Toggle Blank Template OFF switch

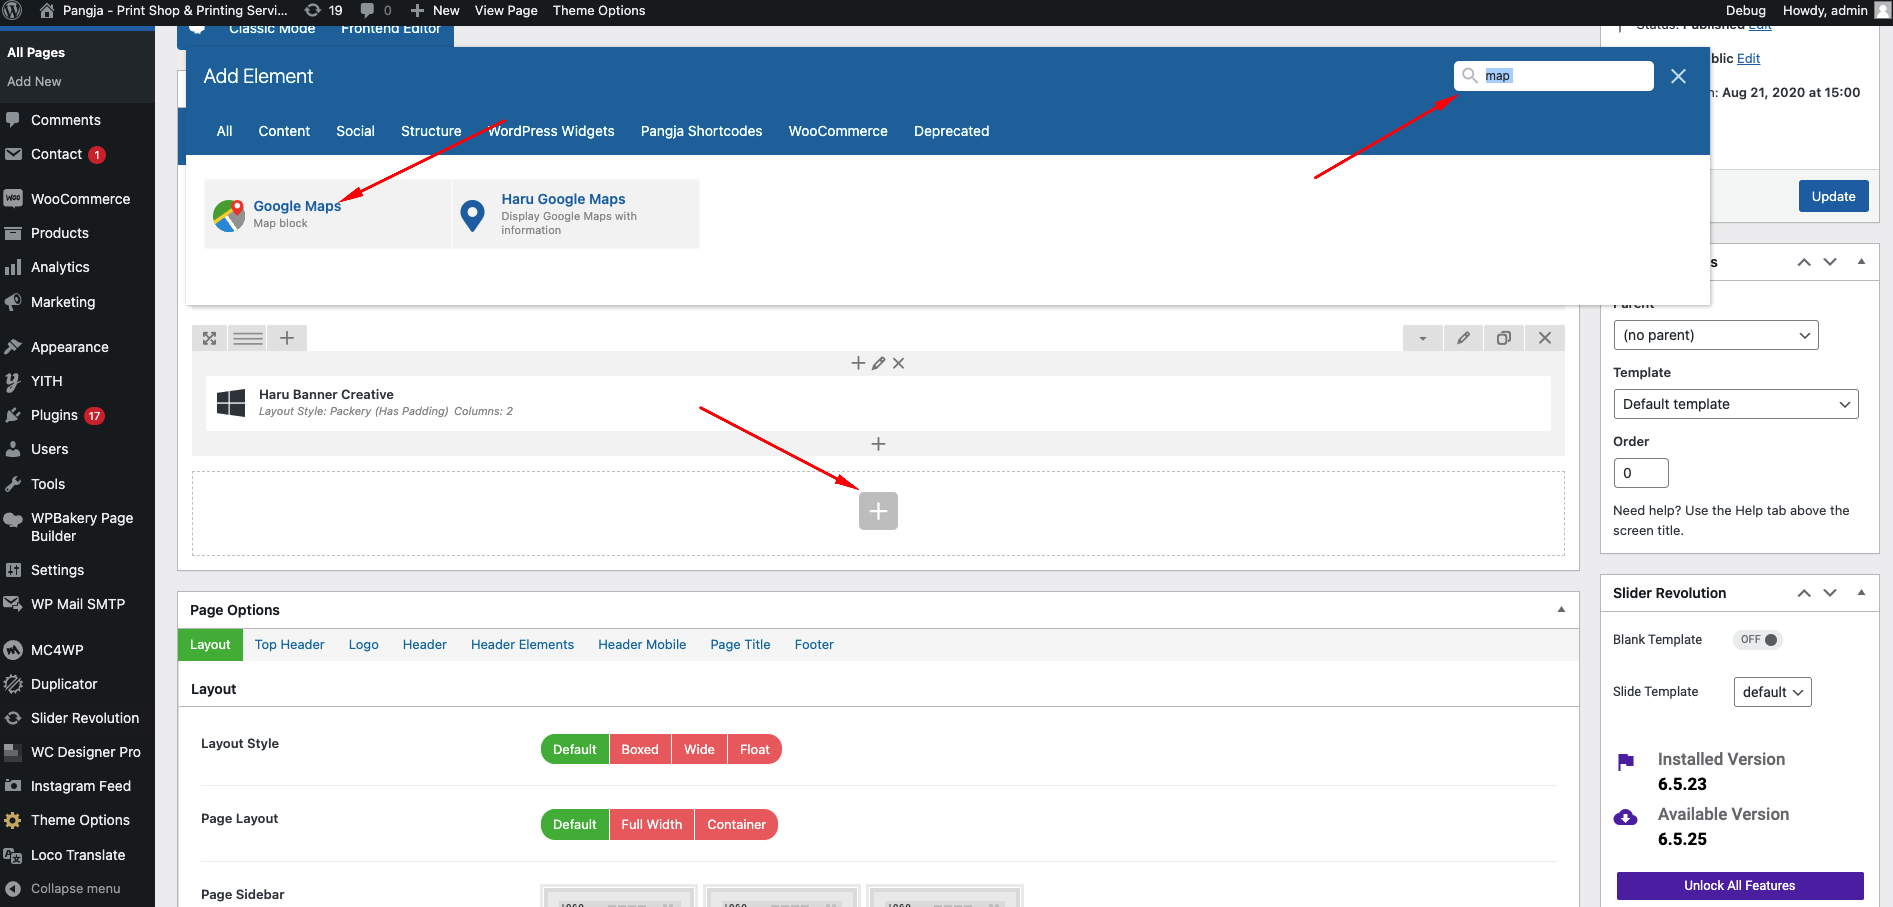pos(1758,640)
